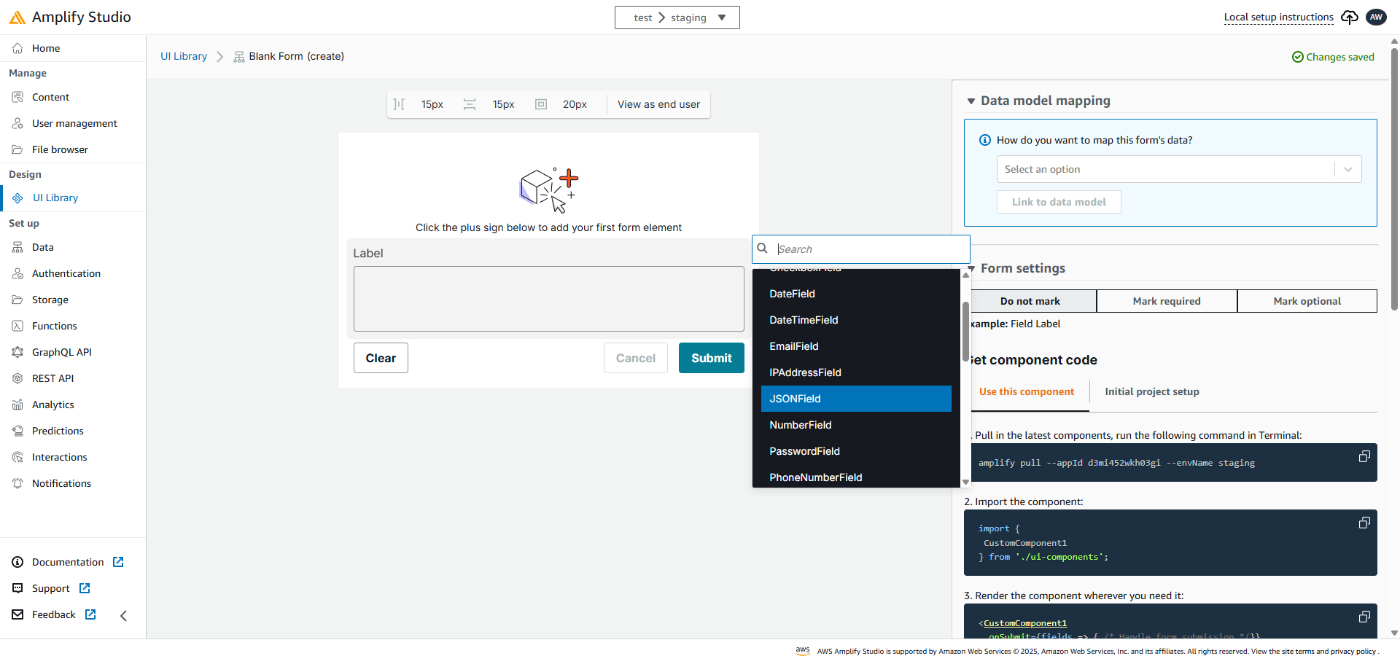Click the vertical gap icon

469,104
